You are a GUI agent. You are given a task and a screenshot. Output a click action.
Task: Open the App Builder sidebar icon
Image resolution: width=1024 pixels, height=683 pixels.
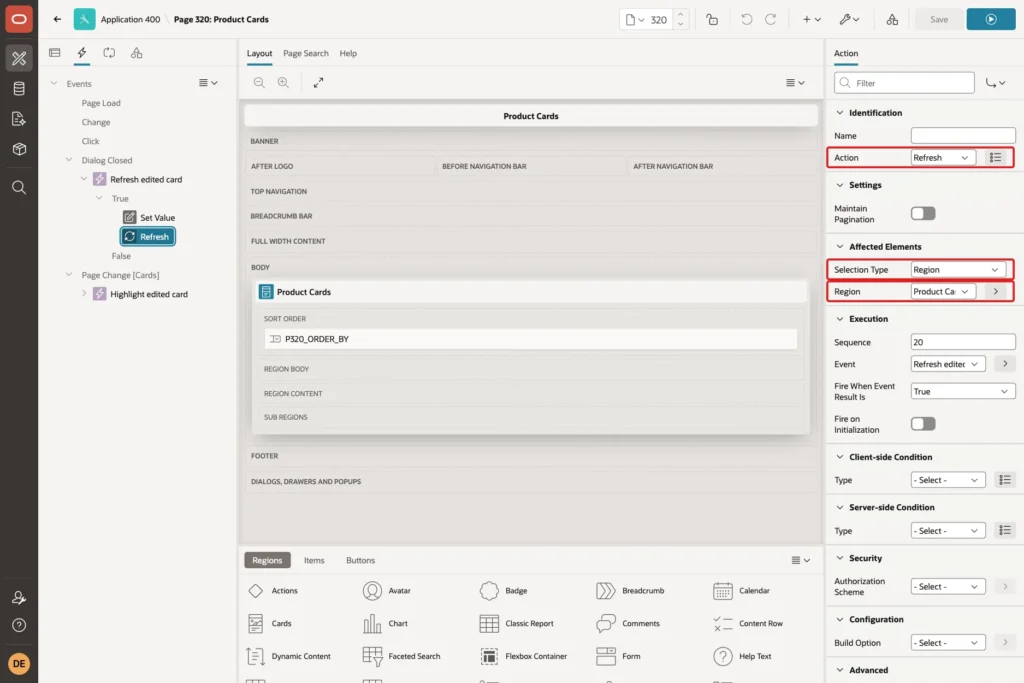[x=19, y=58]
